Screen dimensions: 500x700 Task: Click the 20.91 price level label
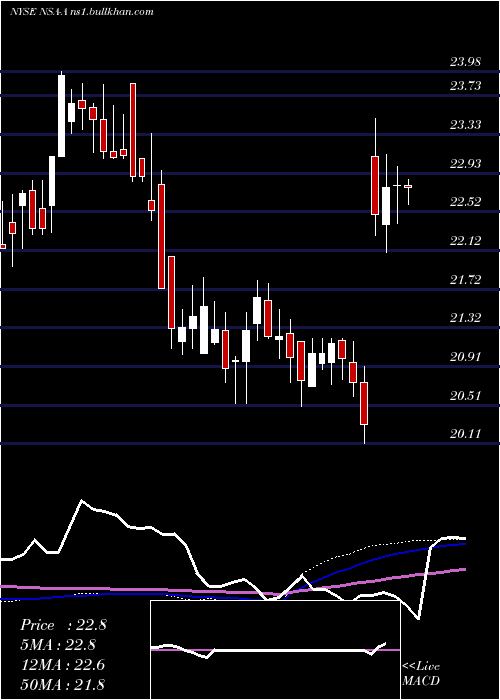pos(465,357)
